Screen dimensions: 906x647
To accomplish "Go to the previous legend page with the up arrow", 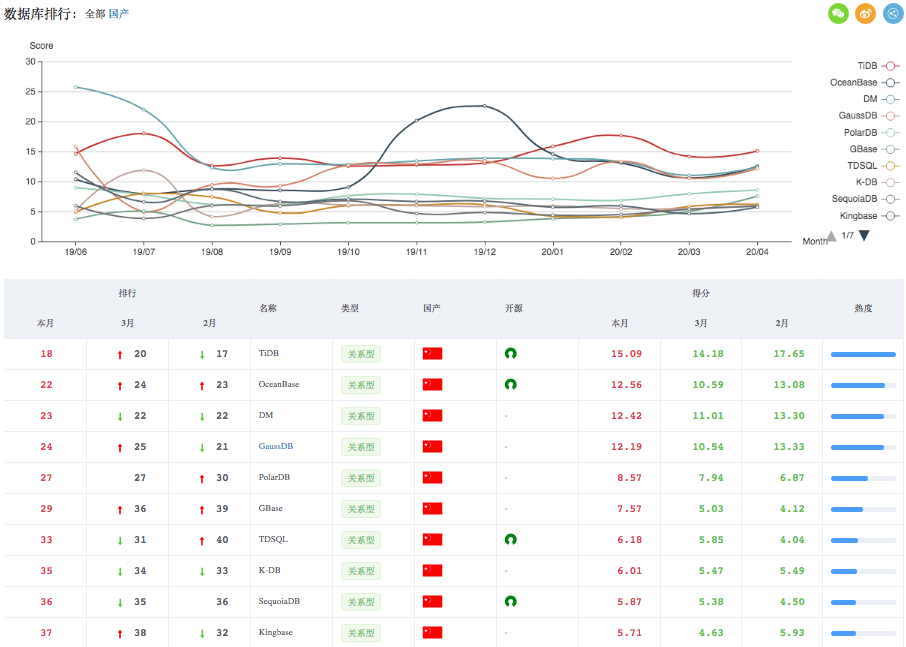I will [831, 236].
